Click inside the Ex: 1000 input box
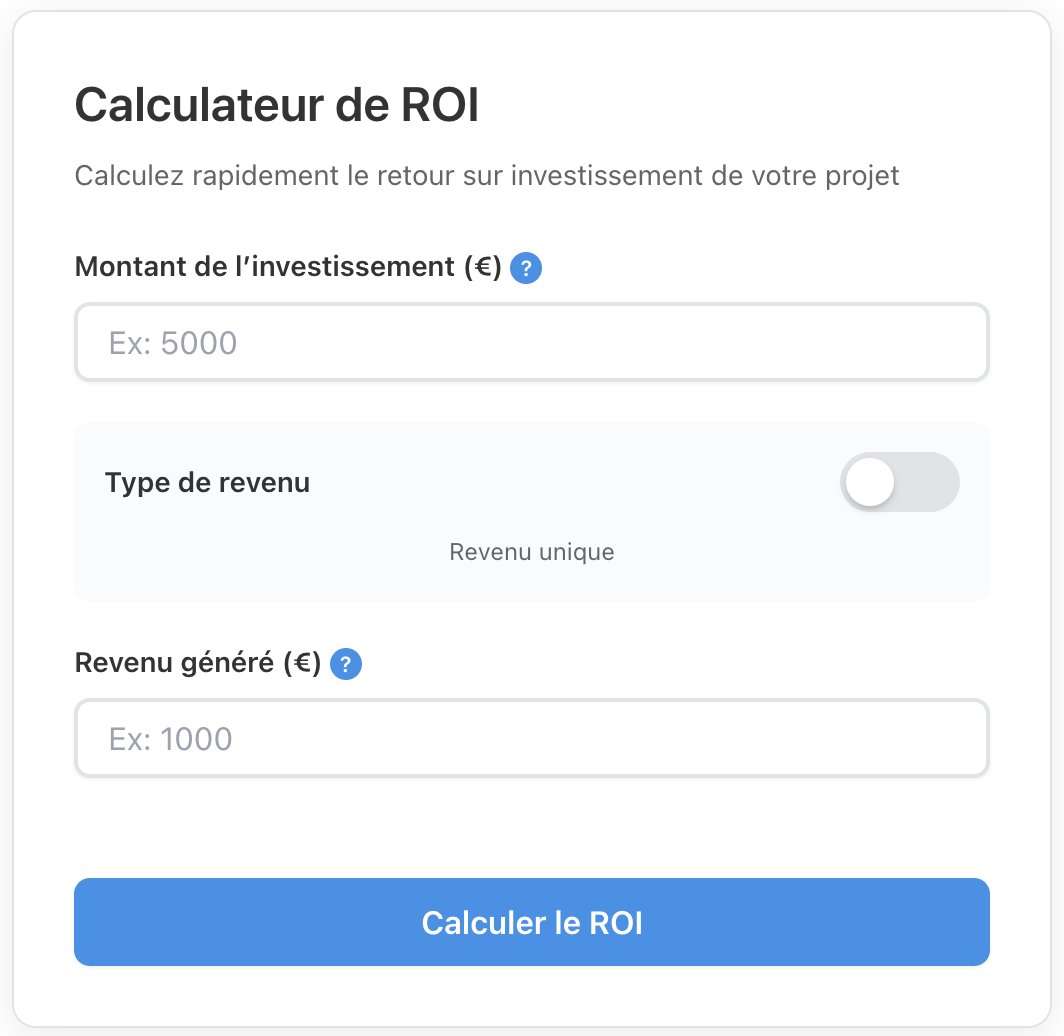The width and height of the screenshot is (1064, 1036). [531, 738]
